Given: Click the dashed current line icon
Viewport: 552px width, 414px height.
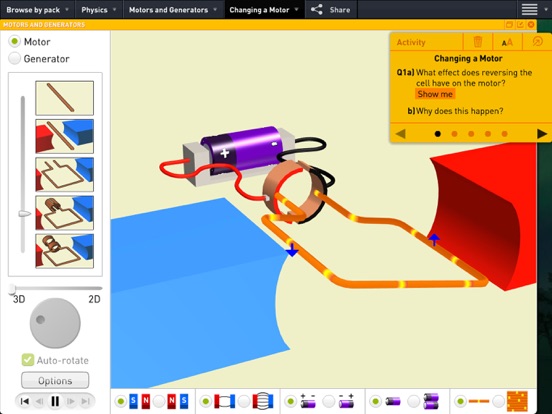Looking at the screenshot, I should pos(479,401).
